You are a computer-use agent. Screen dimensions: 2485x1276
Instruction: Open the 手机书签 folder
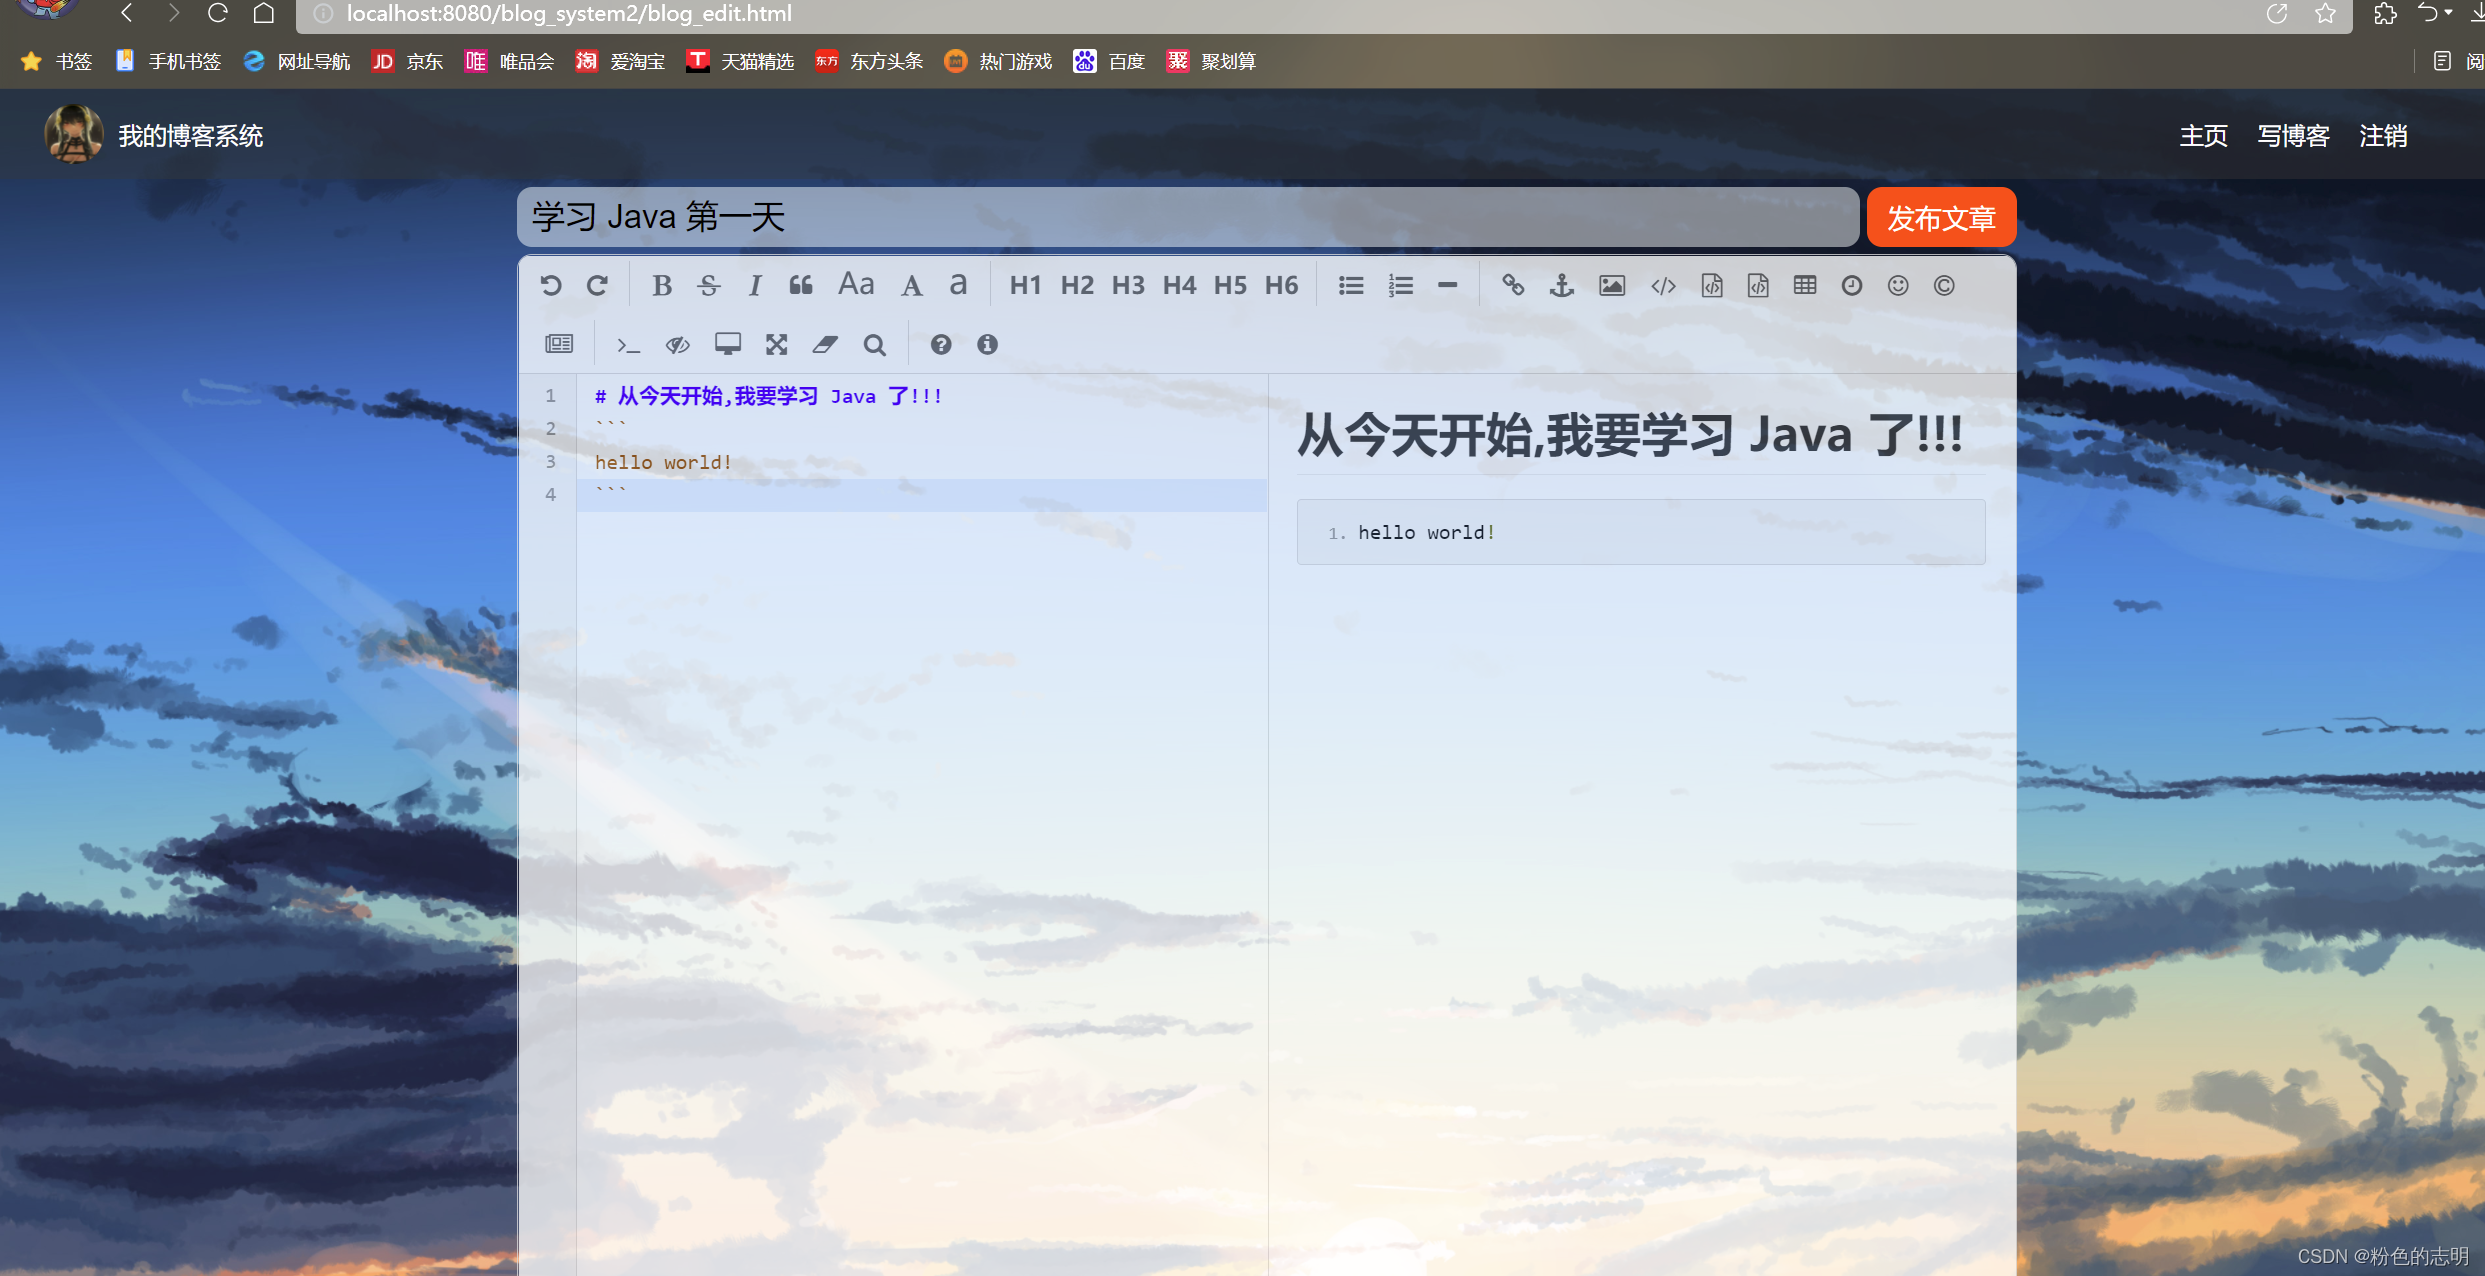point(168,61)
